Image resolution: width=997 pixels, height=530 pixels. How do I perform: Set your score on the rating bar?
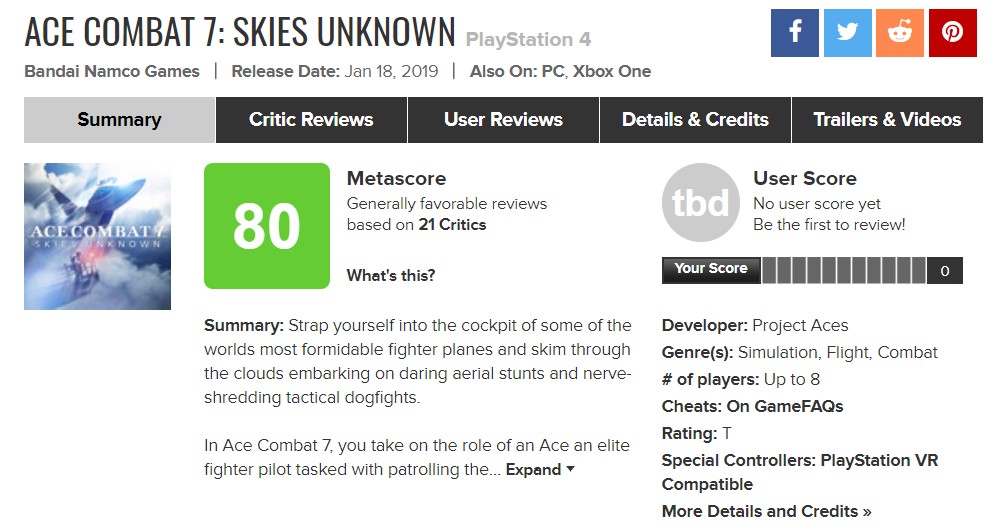point(845,270)
